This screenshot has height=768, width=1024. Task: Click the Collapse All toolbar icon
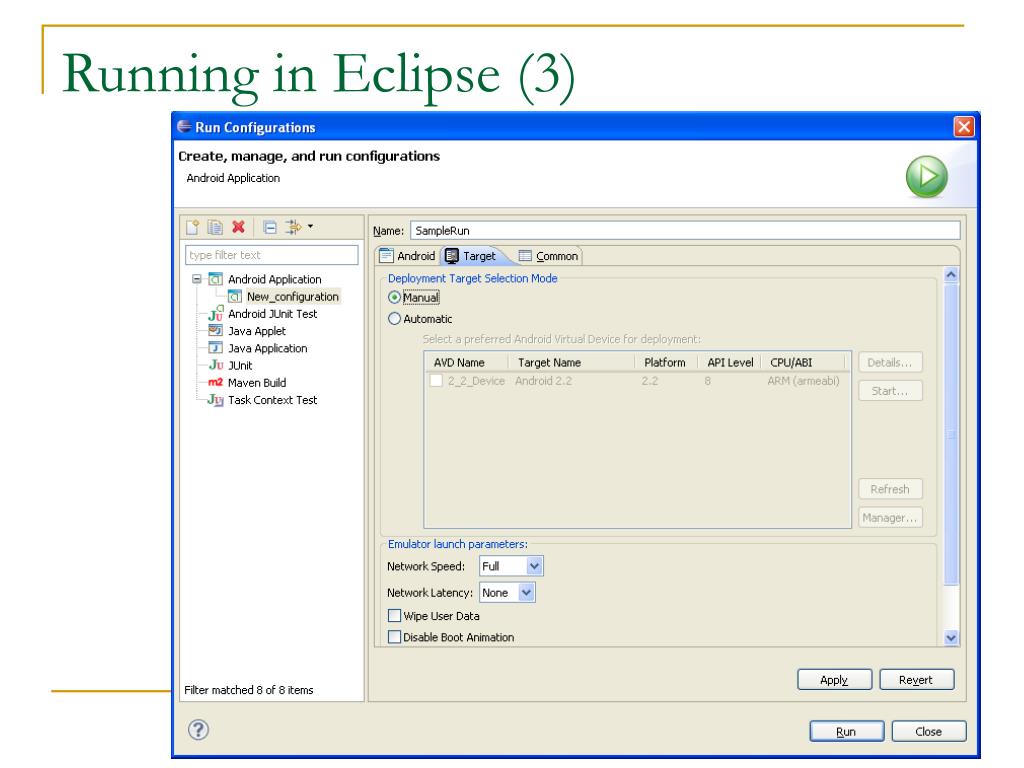tap(270, 227)
